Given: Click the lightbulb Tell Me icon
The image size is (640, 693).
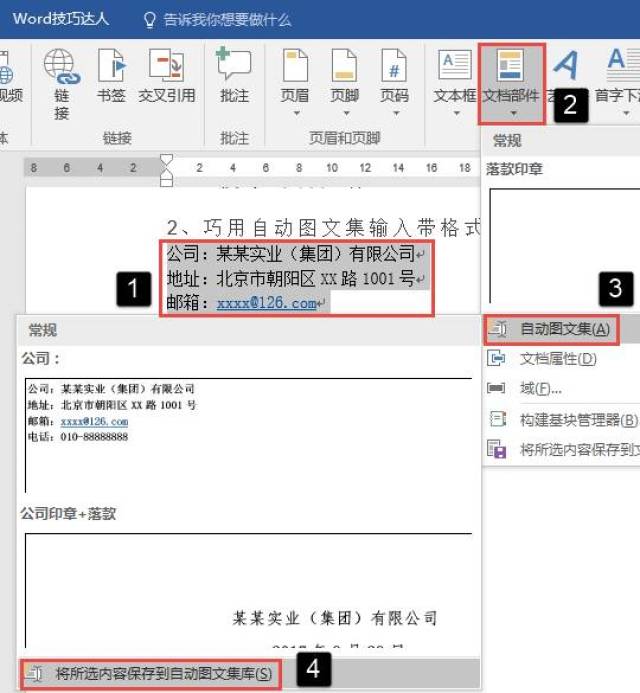Looking at the screenshot, I should point(149,20).
